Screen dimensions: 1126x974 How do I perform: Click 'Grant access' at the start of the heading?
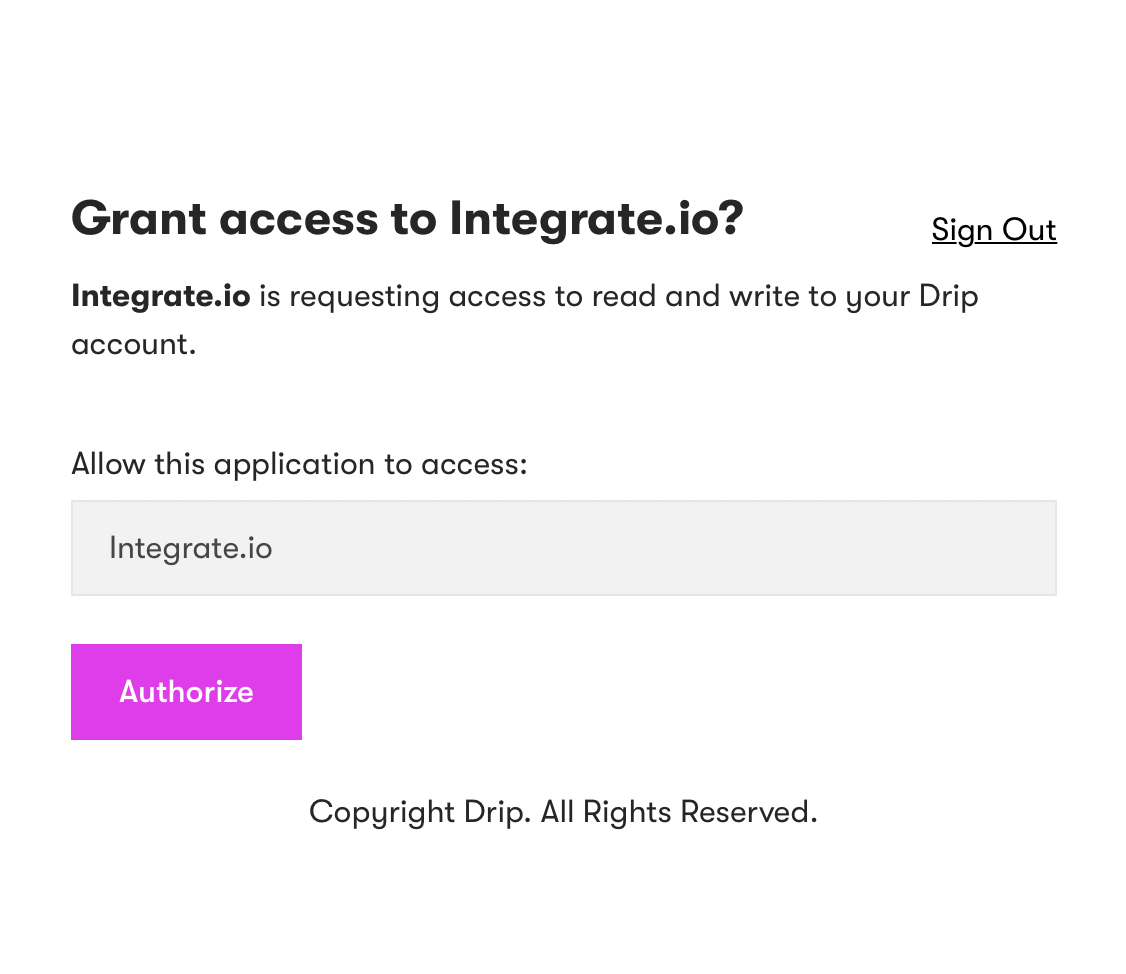[x=225, y=218]
